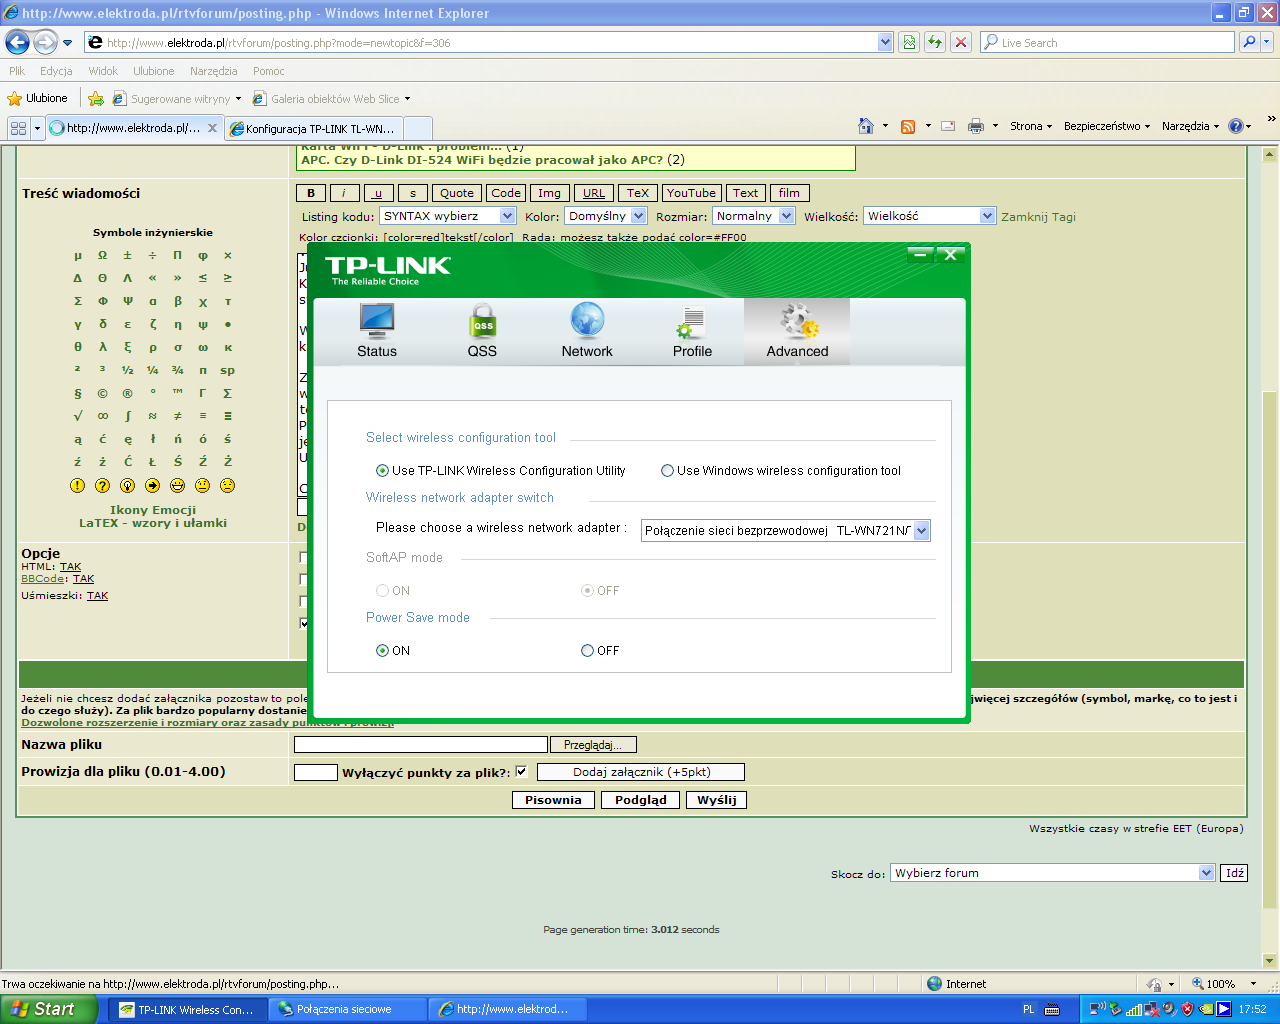Insert the exclamation mark emoticon
The height and width of the screenshot is (1024, 1280).
(77, 486)
